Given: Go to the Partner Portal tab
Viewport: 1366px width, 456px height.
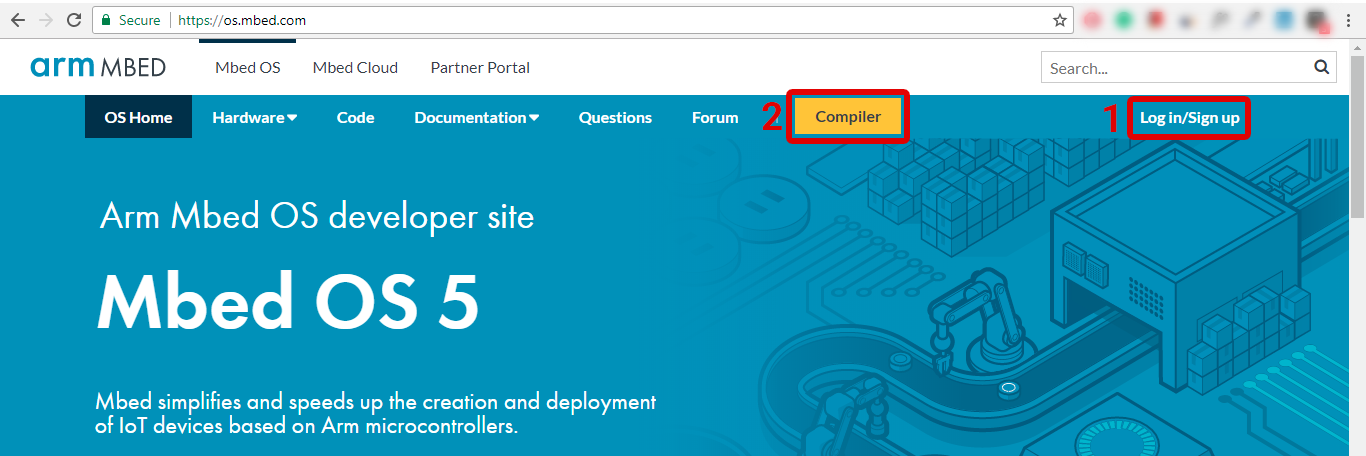Looking at the screenshot, I should point(480,68).
